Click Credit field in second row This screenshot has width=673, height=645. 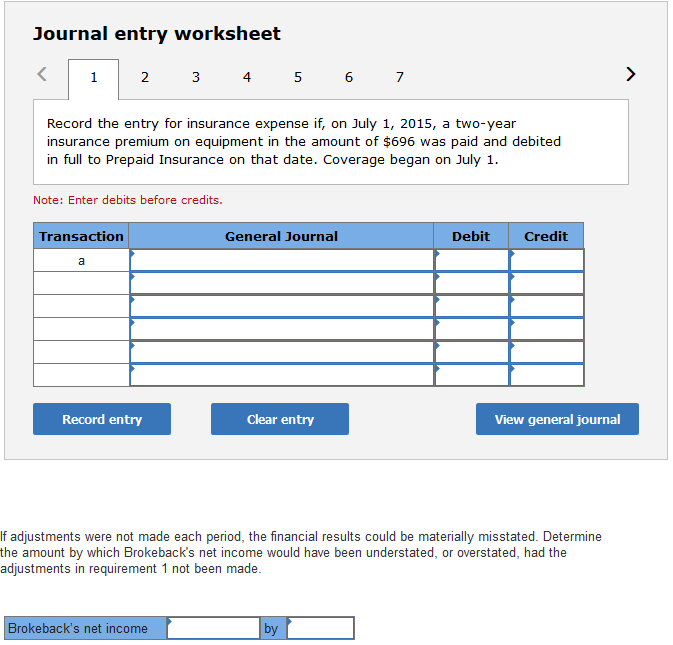coord(547,283)
